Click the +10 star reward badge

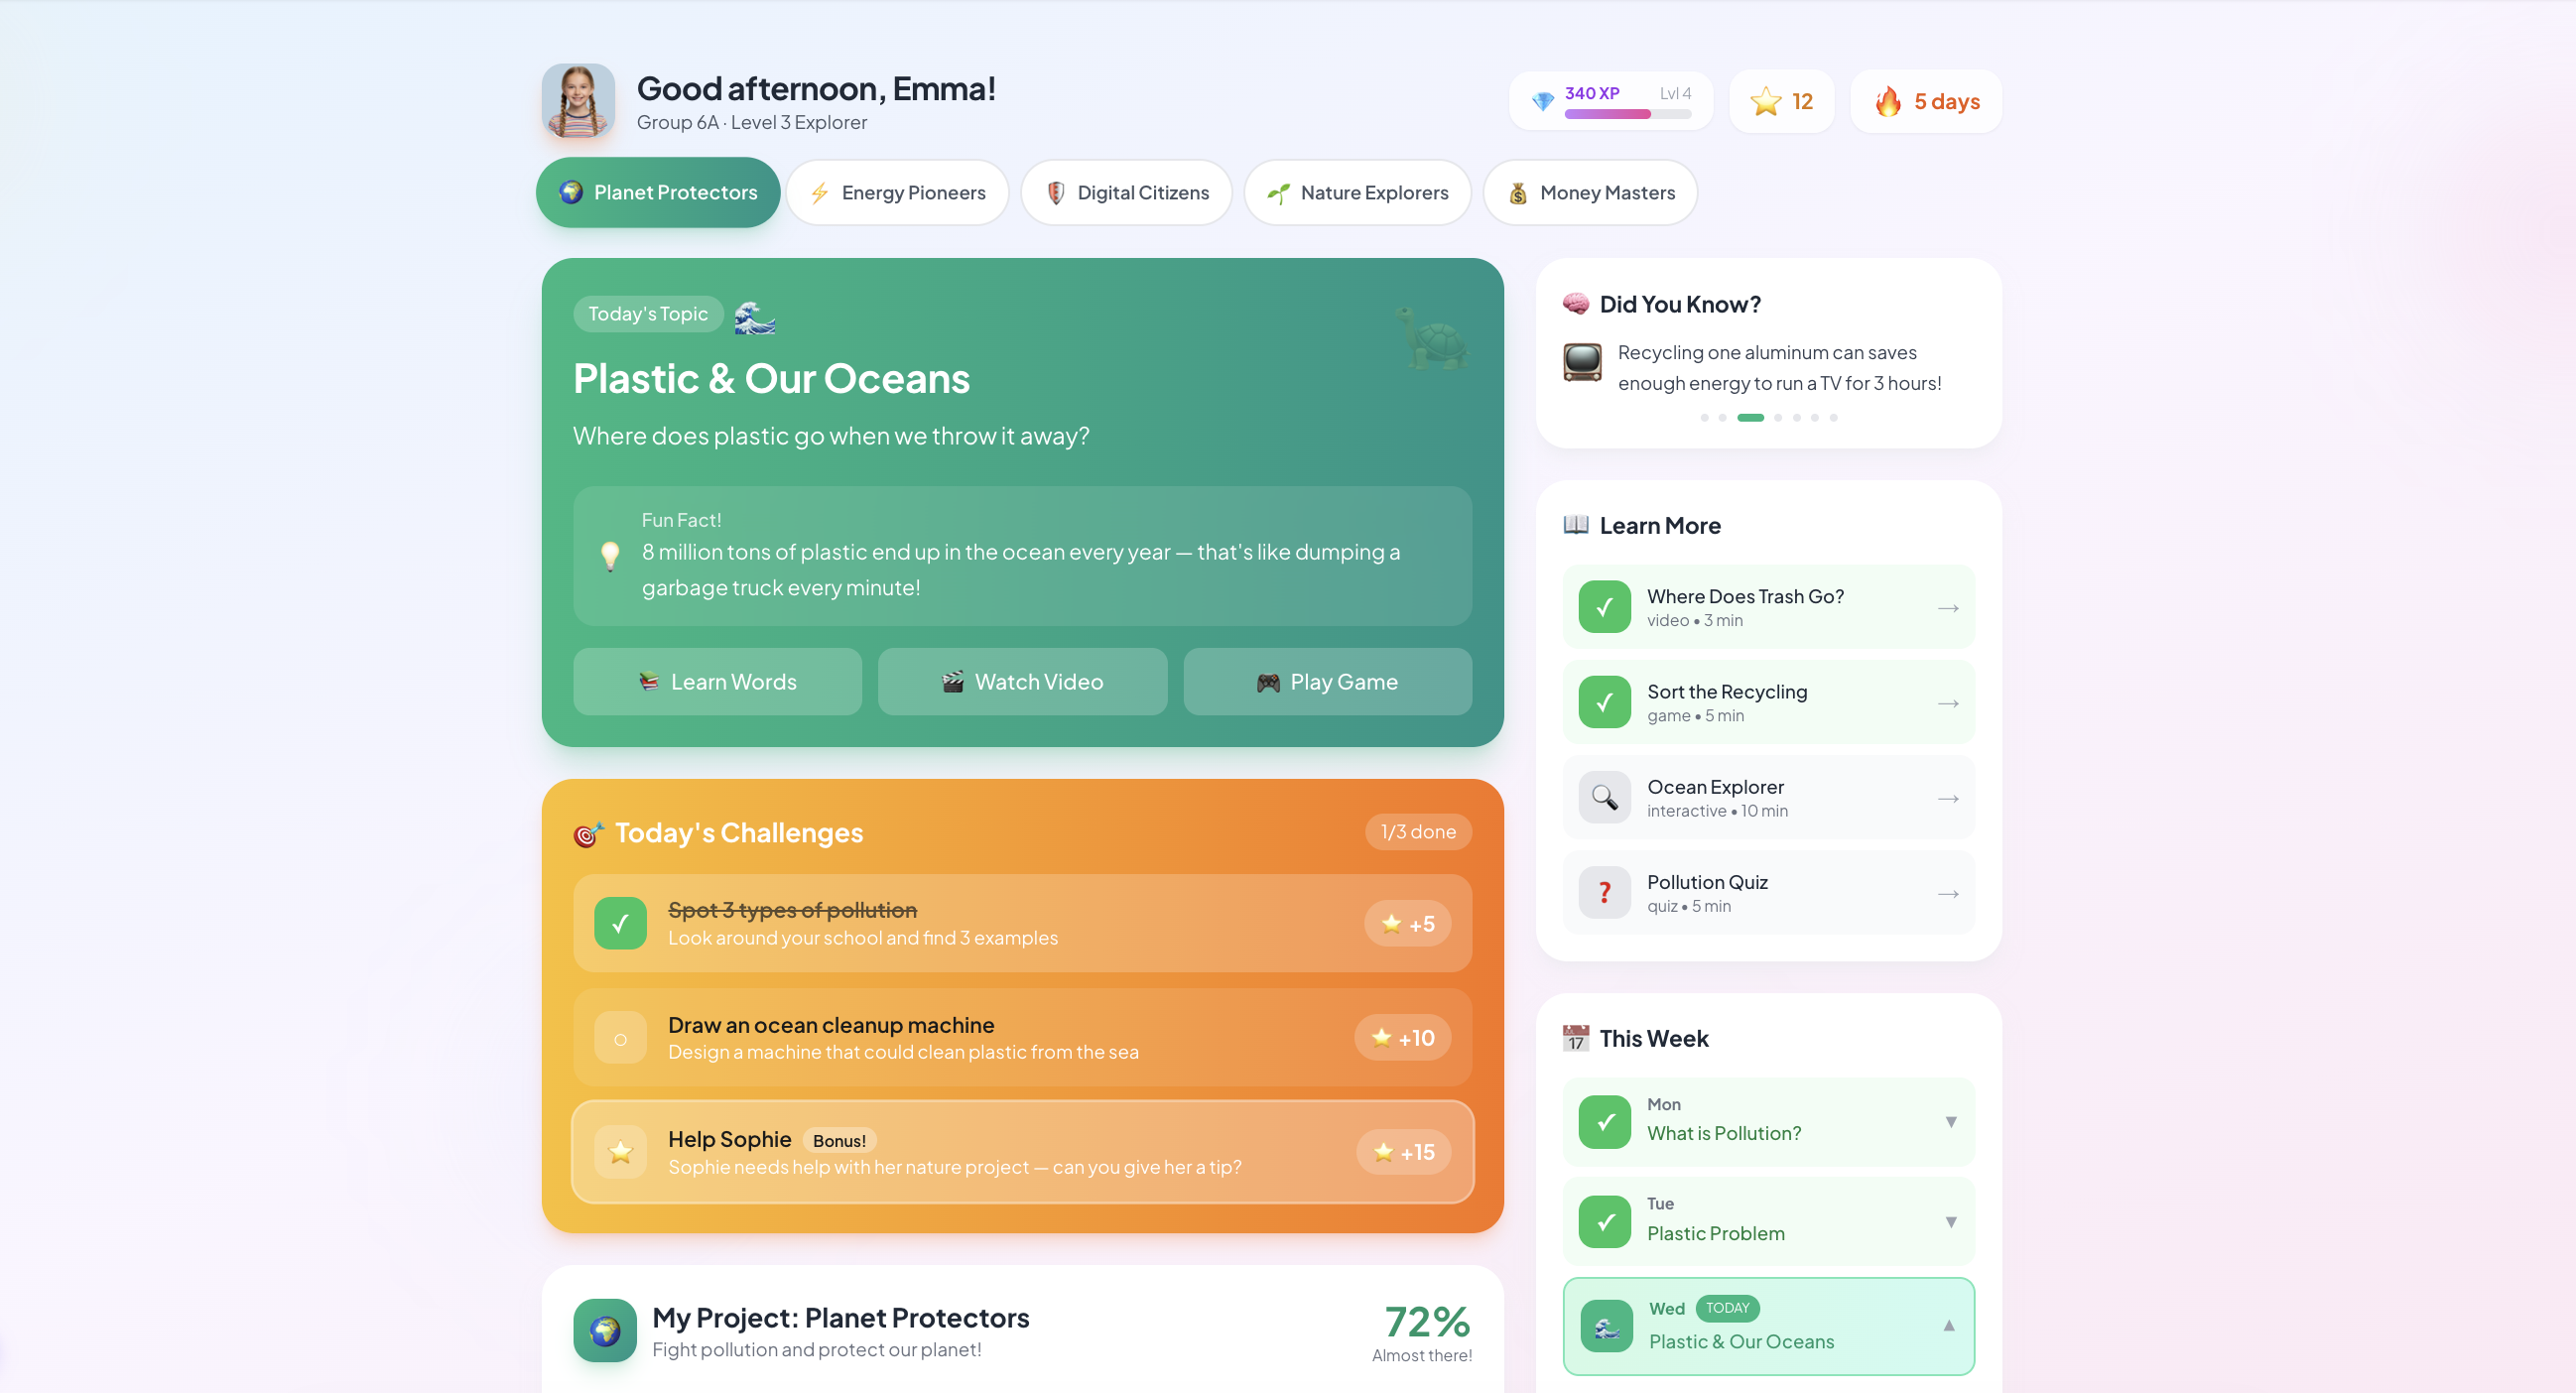pos(1402,1038)
